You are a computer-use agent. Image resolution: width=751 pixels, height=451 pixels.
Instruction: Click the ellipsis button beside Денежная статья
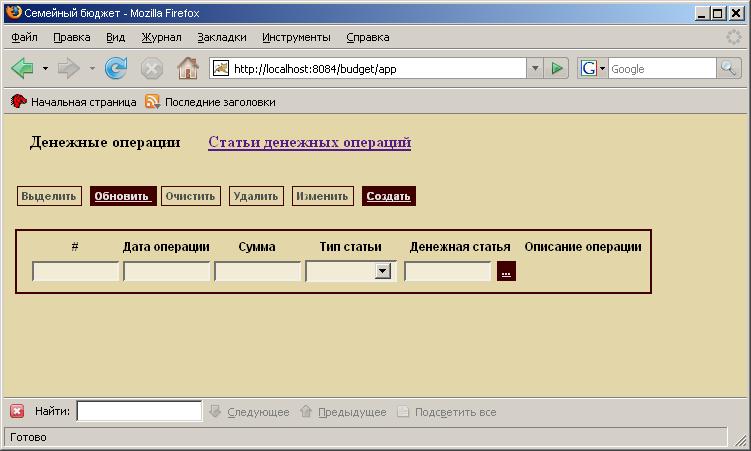[506, 271]
